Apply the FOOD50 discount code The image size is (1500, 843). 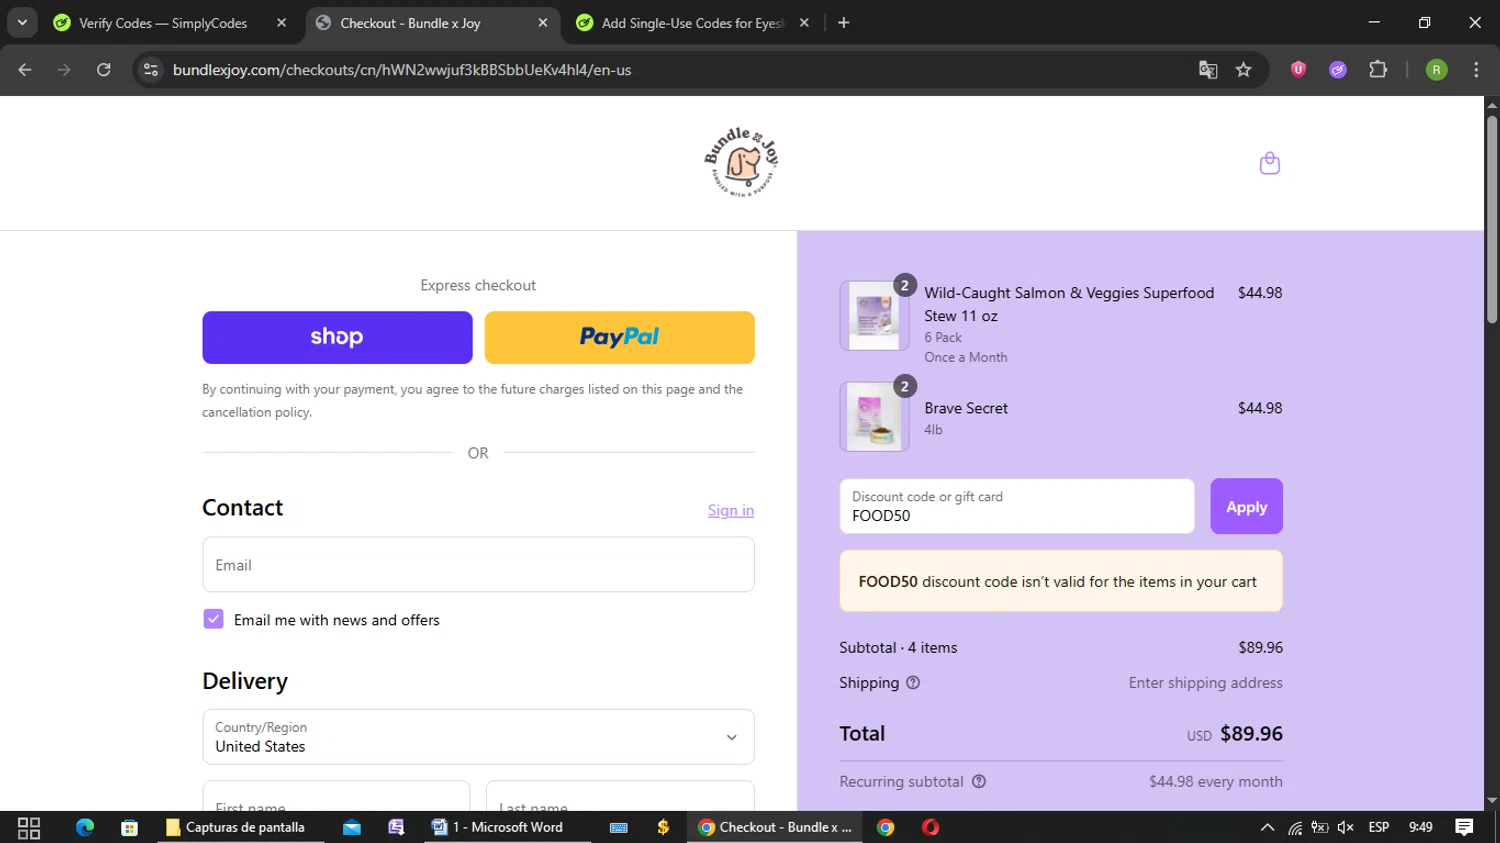click(x=1246, y=506)
